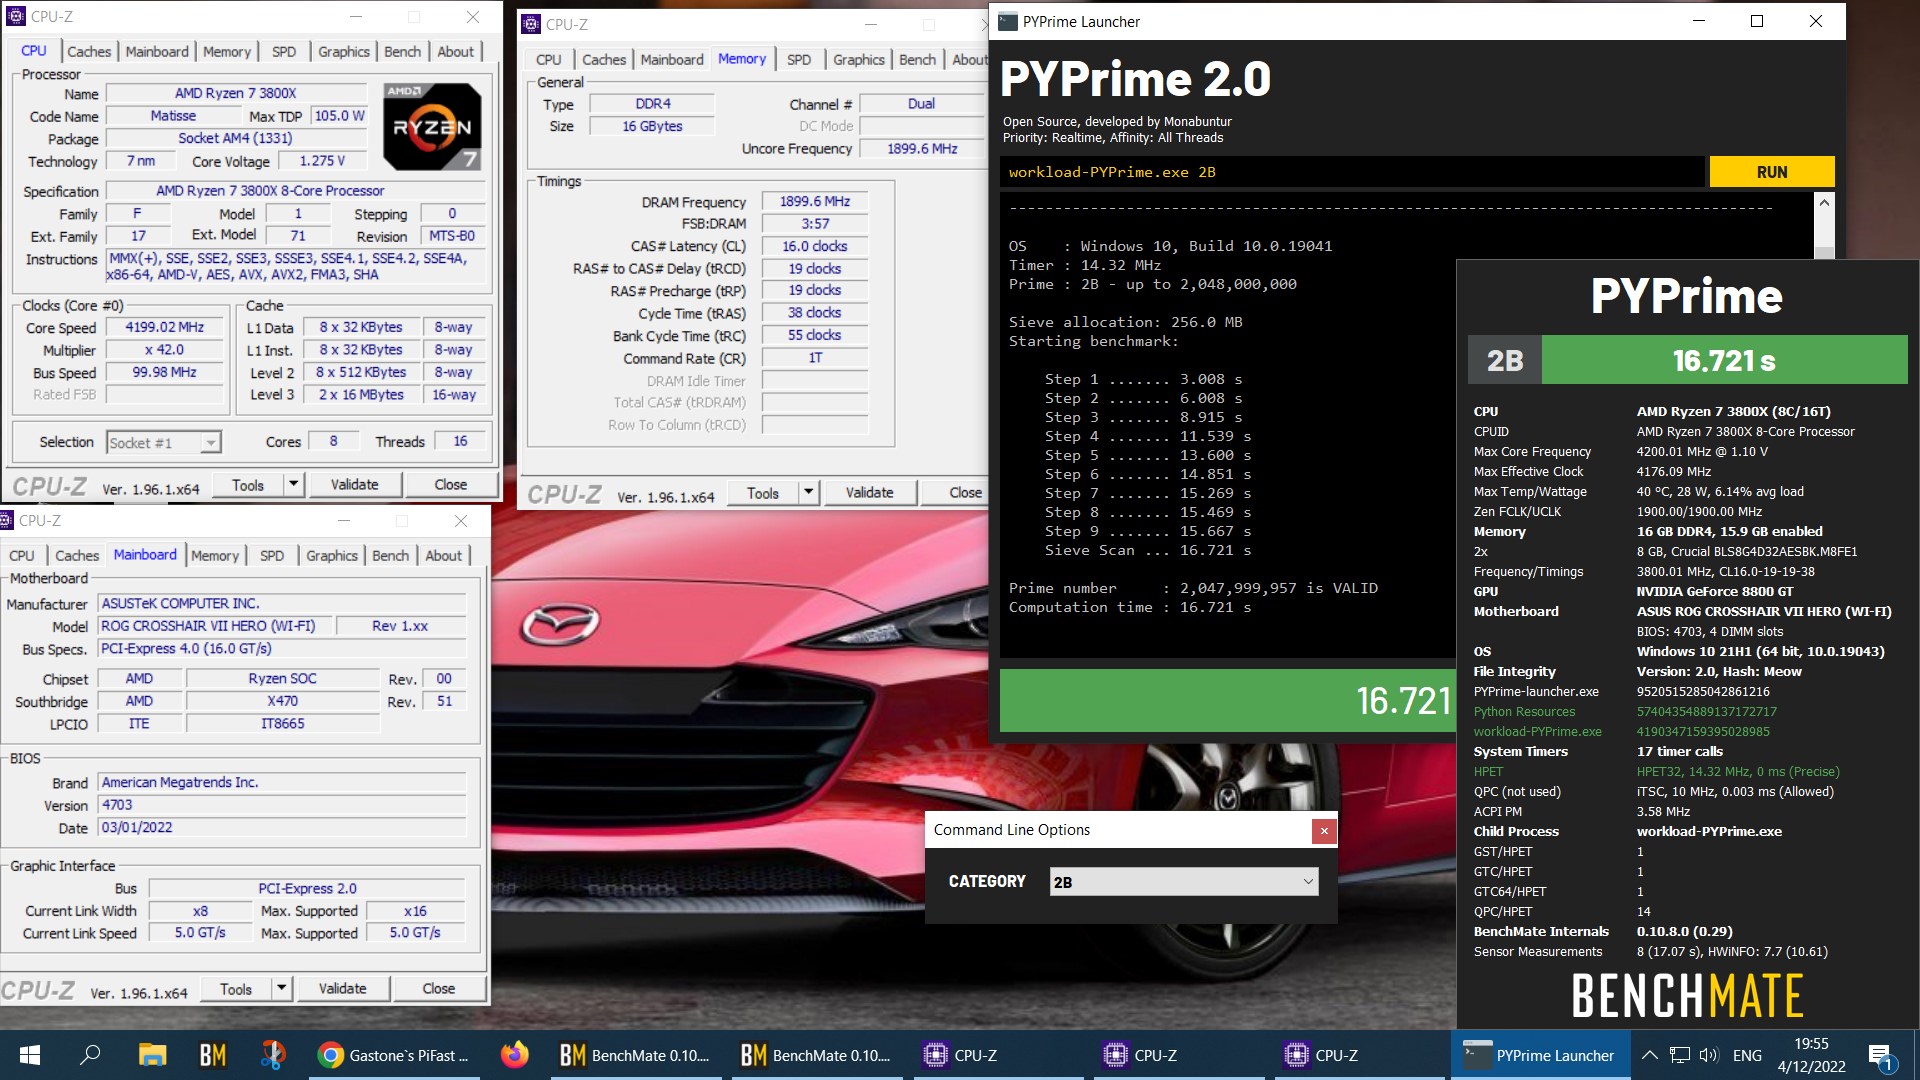Click Close in CPU window
Screen dimensions: 1920x1080
tap(450, 485)
